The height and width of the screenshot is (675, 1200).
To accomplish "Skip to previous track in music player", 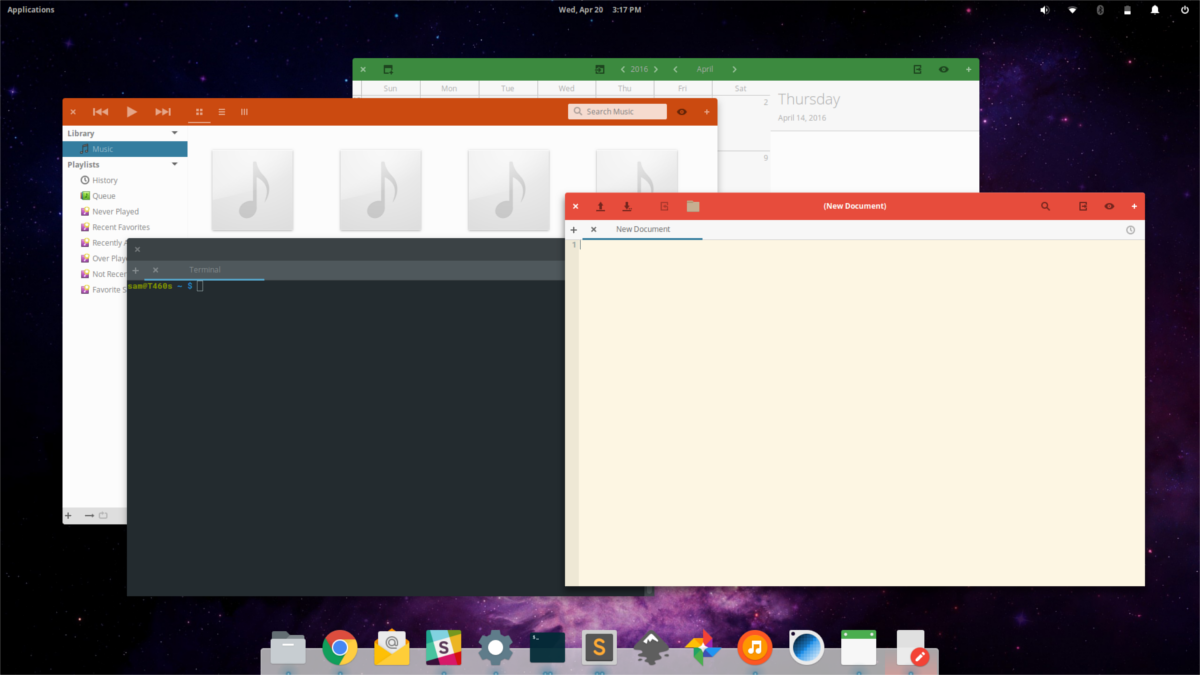I will [101, 112].
